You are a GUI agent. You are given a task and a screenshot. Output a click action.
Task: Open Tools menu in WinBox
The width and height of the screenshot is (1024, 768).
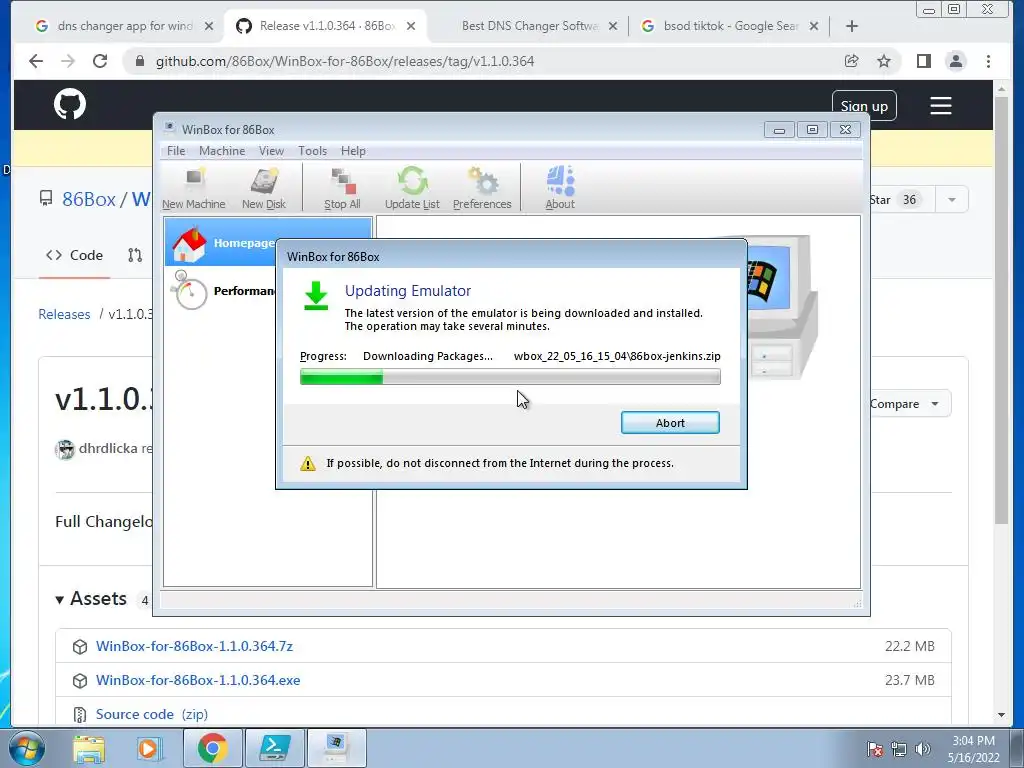[312, 151]
